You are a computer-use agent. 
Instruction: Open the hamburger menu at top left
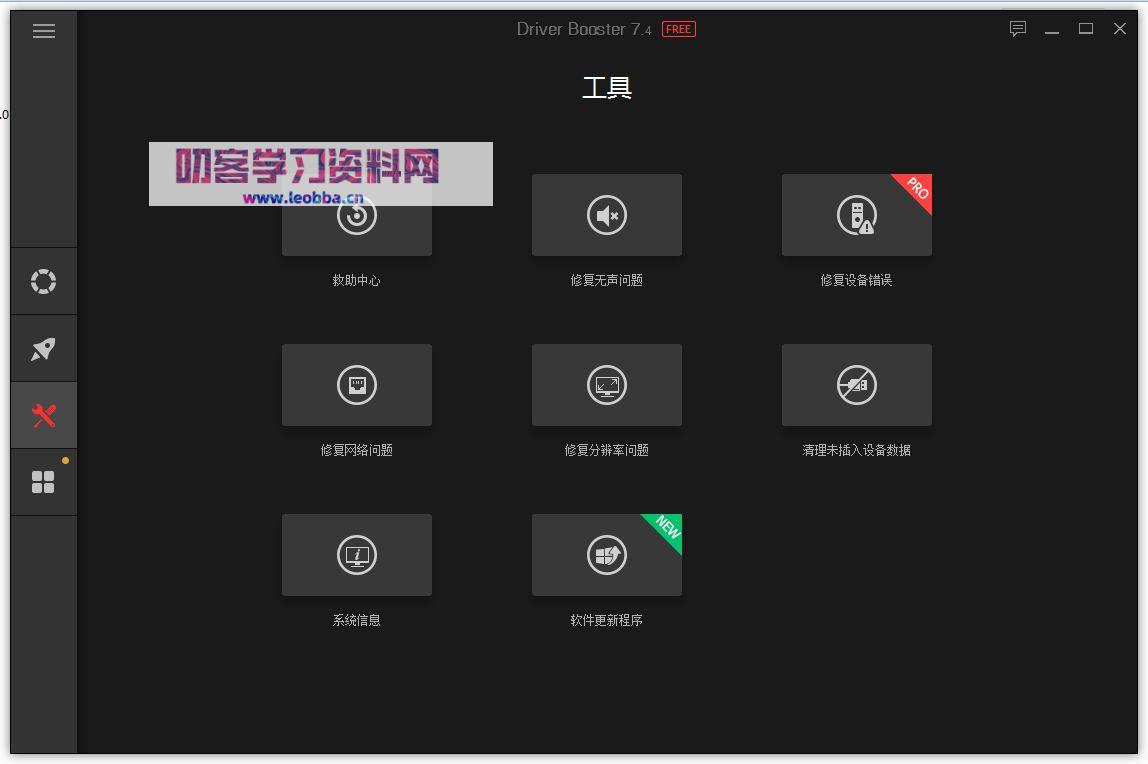tap(43, 31)
